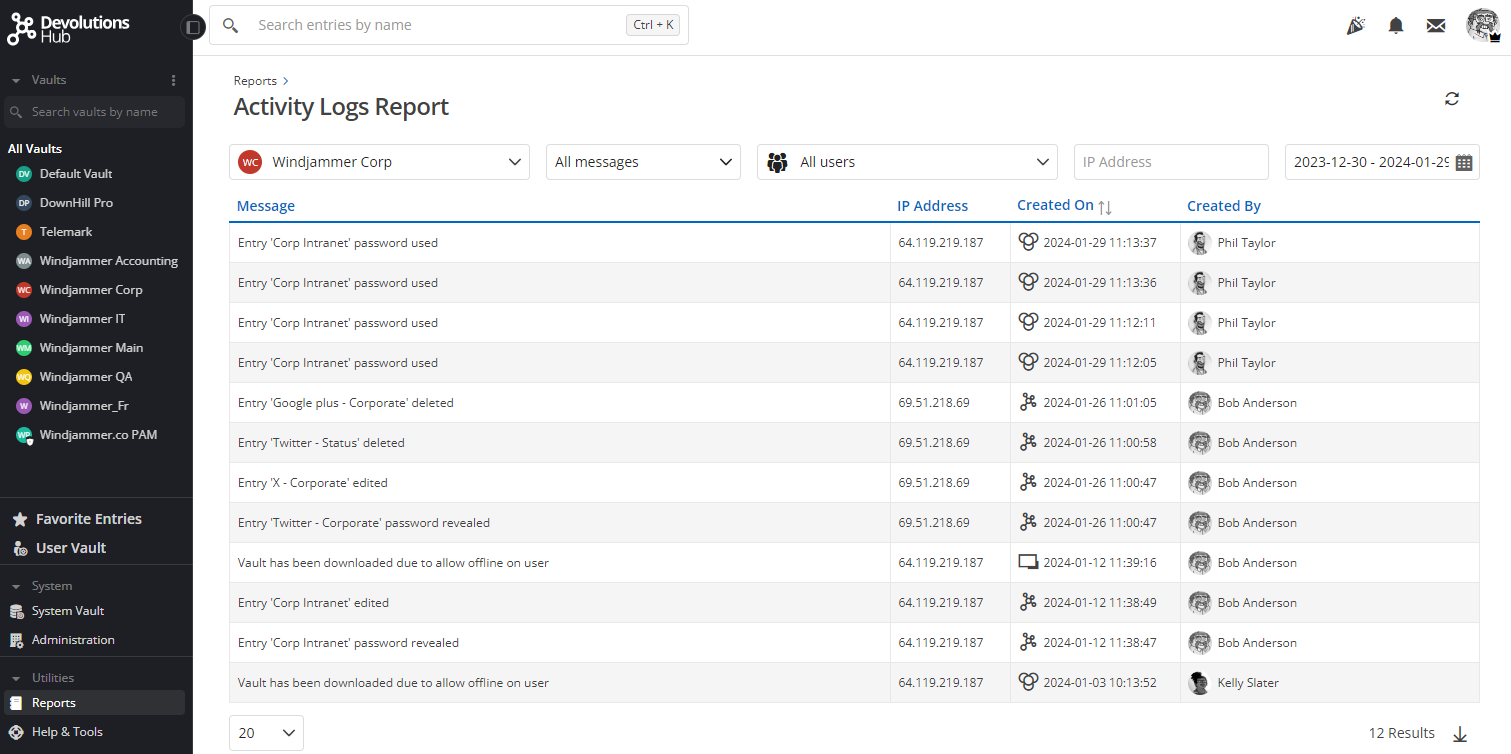This screenshot has height=754, width=1511.
Task: Open the user profile avatar menu
Action: coord(1484,25)
